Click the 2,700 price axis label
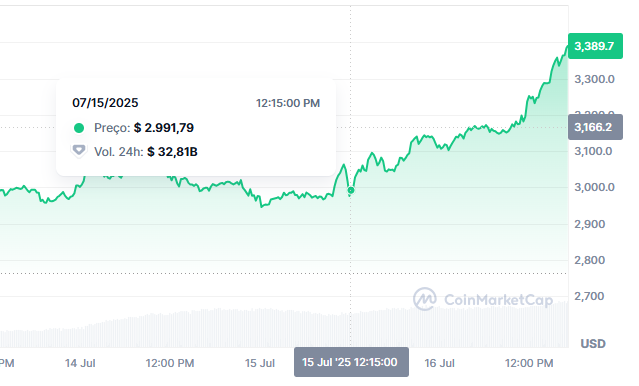Image resolution: width=639 pixels, height=386 pixels. pyautogui.click(x=589, y=296)
